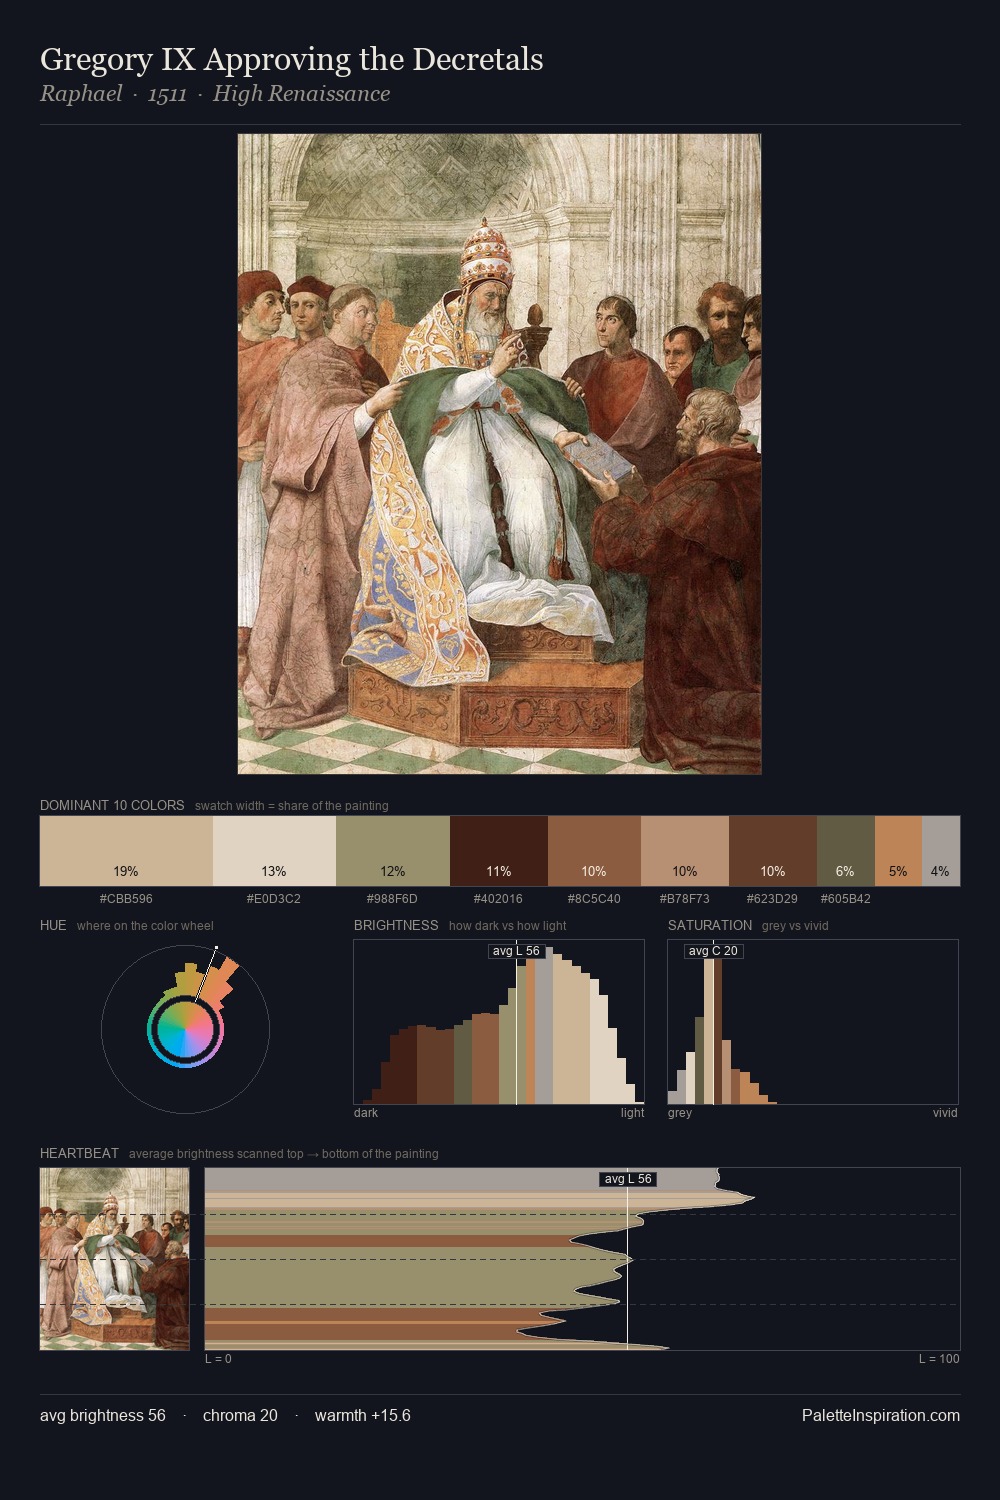Click the 'DOMINANT 10 COLORS' heading
This screenshot has height=1500, width=1000.
(112, 805)
